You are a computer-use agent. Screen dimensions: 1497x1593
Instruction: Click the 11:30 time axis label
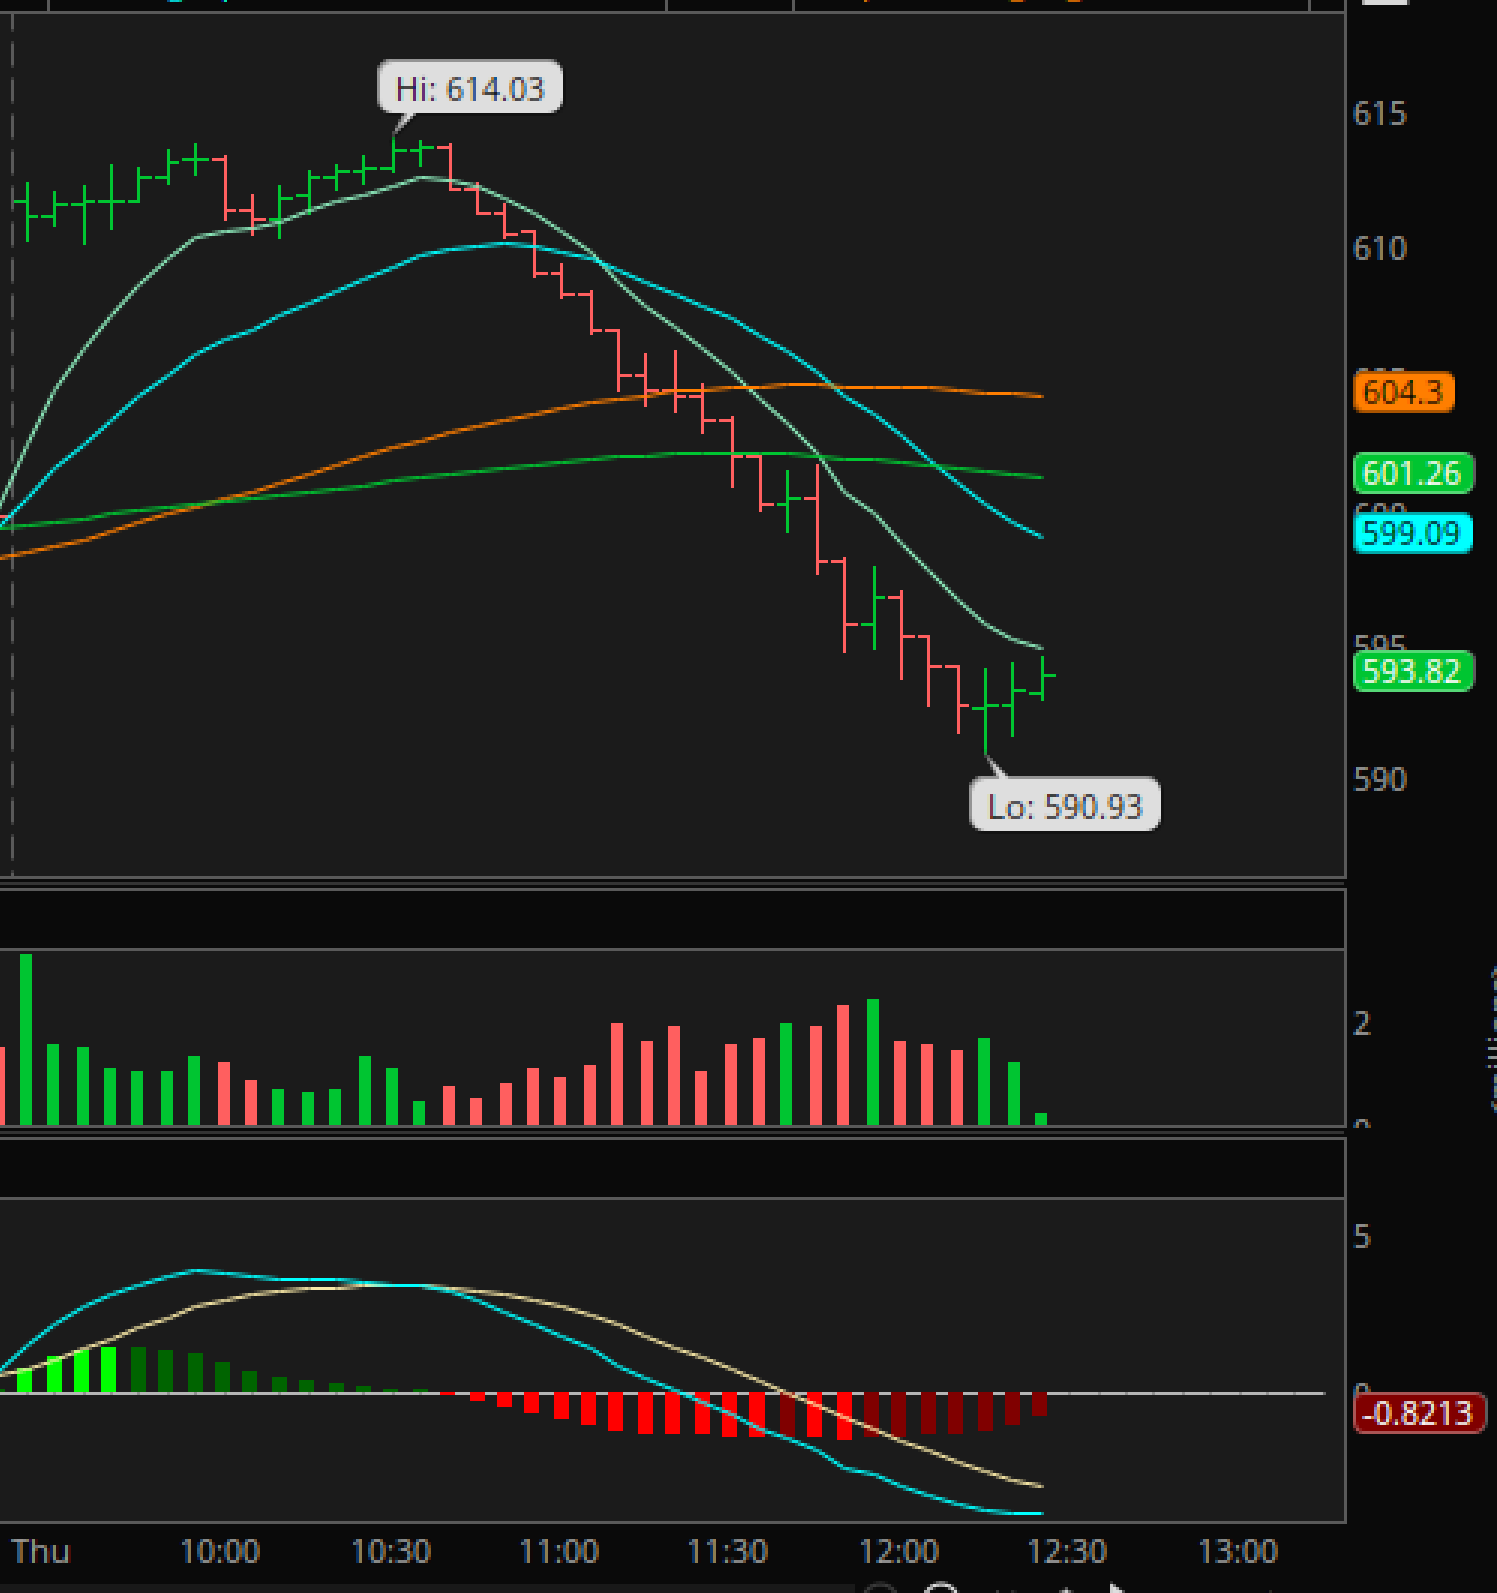[x=728, y=1551]
